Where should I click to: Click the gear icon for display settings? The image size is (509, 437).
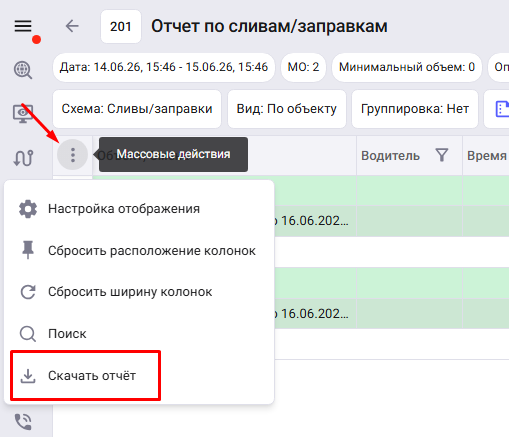click(28, 209)
